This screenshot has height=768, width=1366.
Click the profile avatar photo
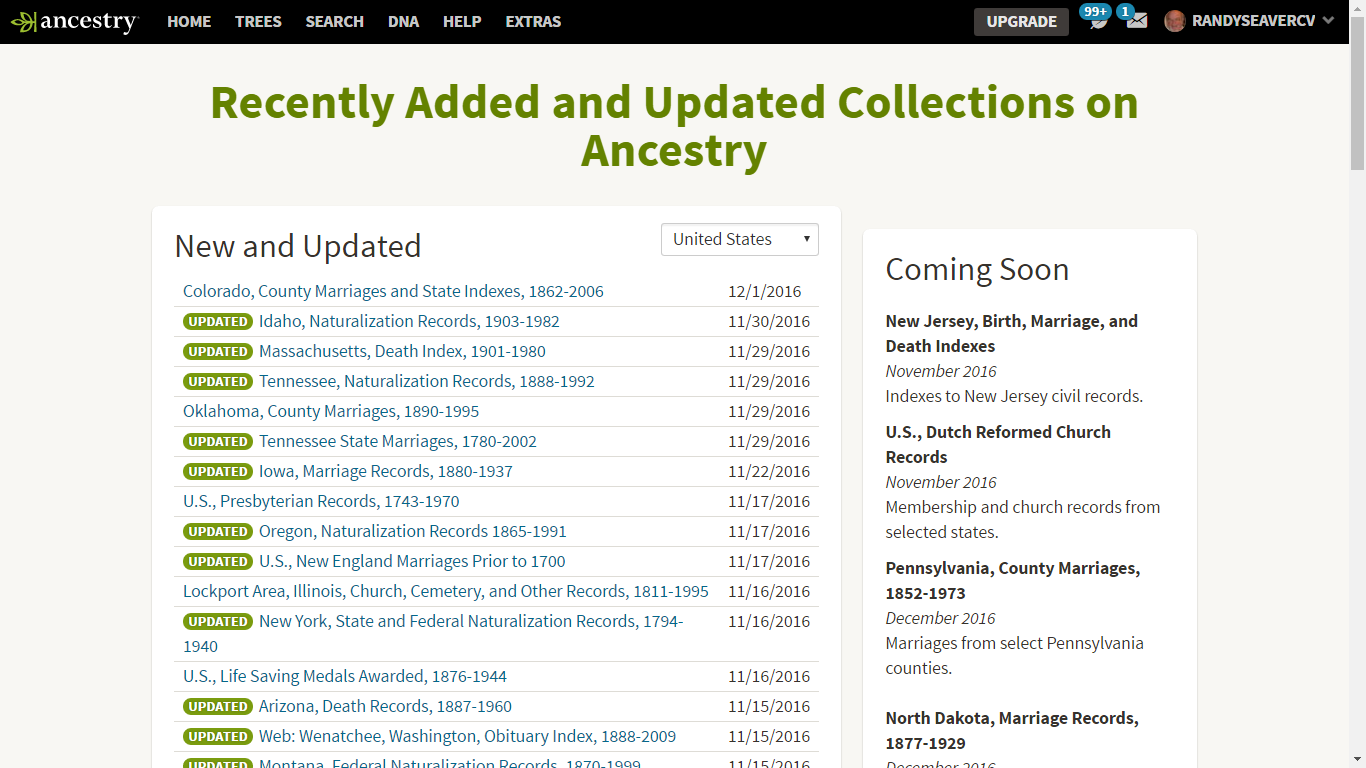pos(1174,21)
